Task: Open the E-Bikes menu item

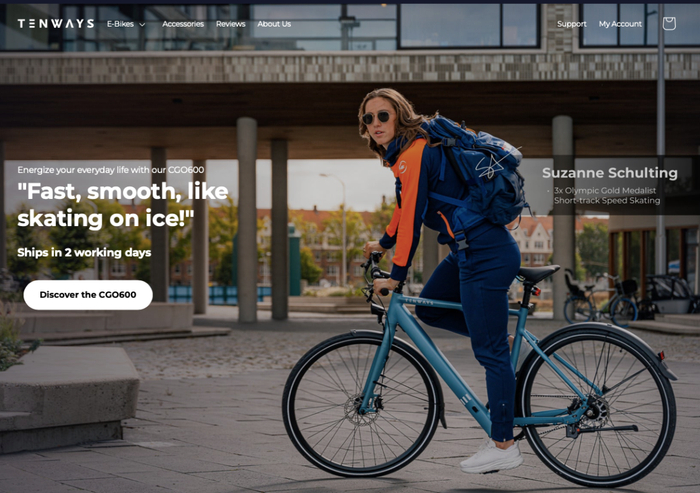Action: pyautogui.click(x=120, y=24)
